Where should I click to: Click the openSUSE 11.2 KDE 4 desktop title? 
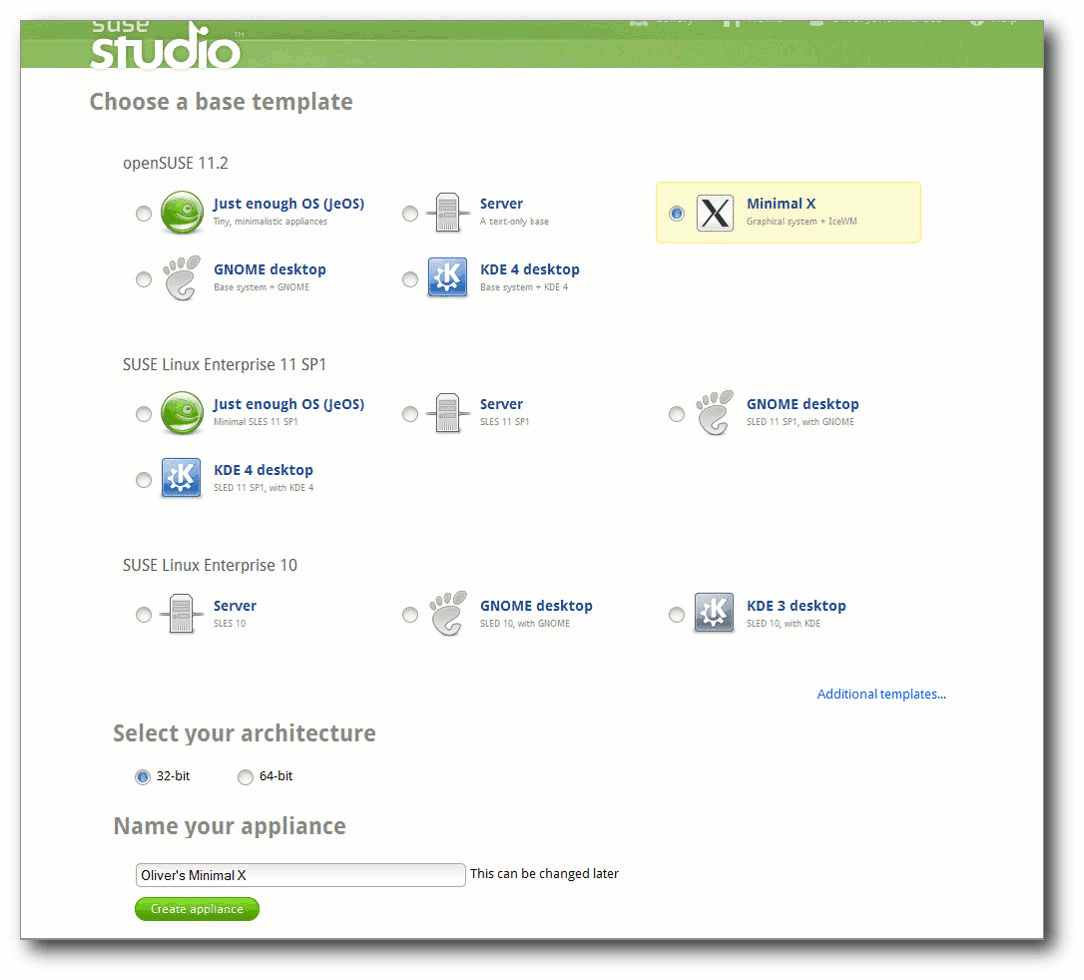pos(530,270)
